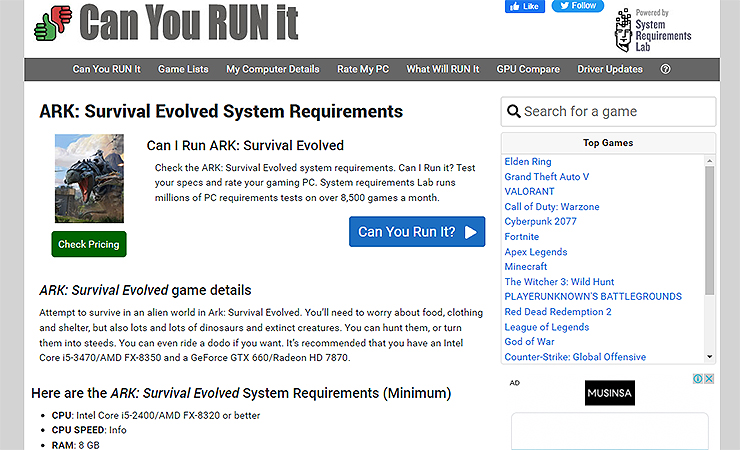Viewport: 740px width, 450px height.
Task: Open the Can You RUN It menu item
Action: [107, 69]
